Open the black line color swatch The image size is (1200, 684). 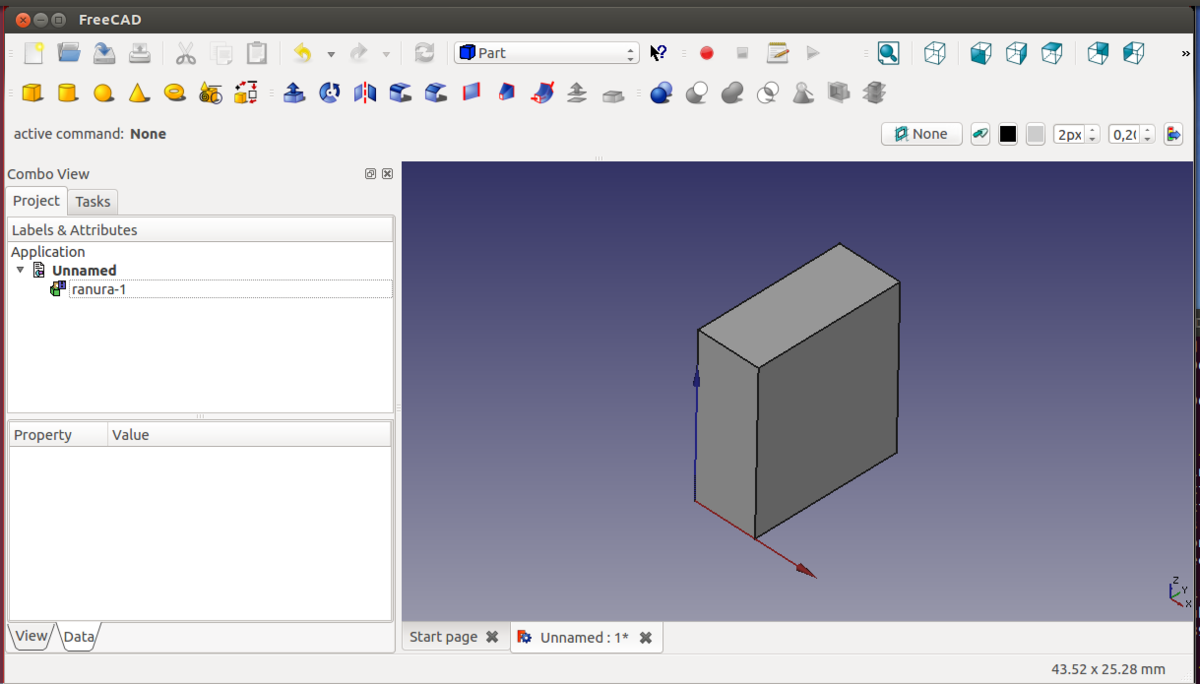1008,134
